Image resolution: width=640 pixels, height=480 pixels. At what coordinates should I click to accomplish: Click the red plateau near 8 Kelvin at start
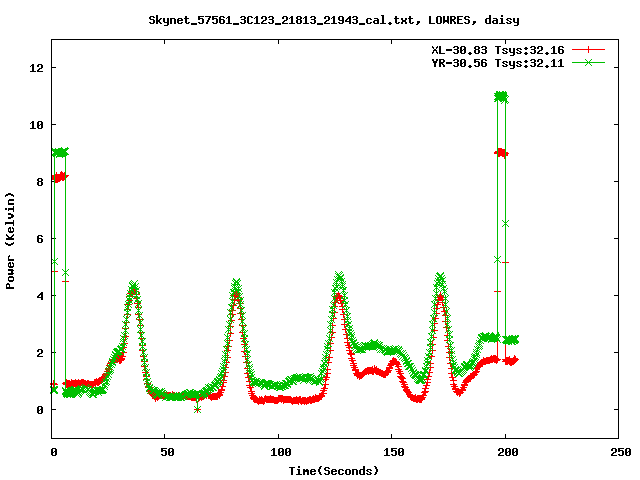(60, 177)
